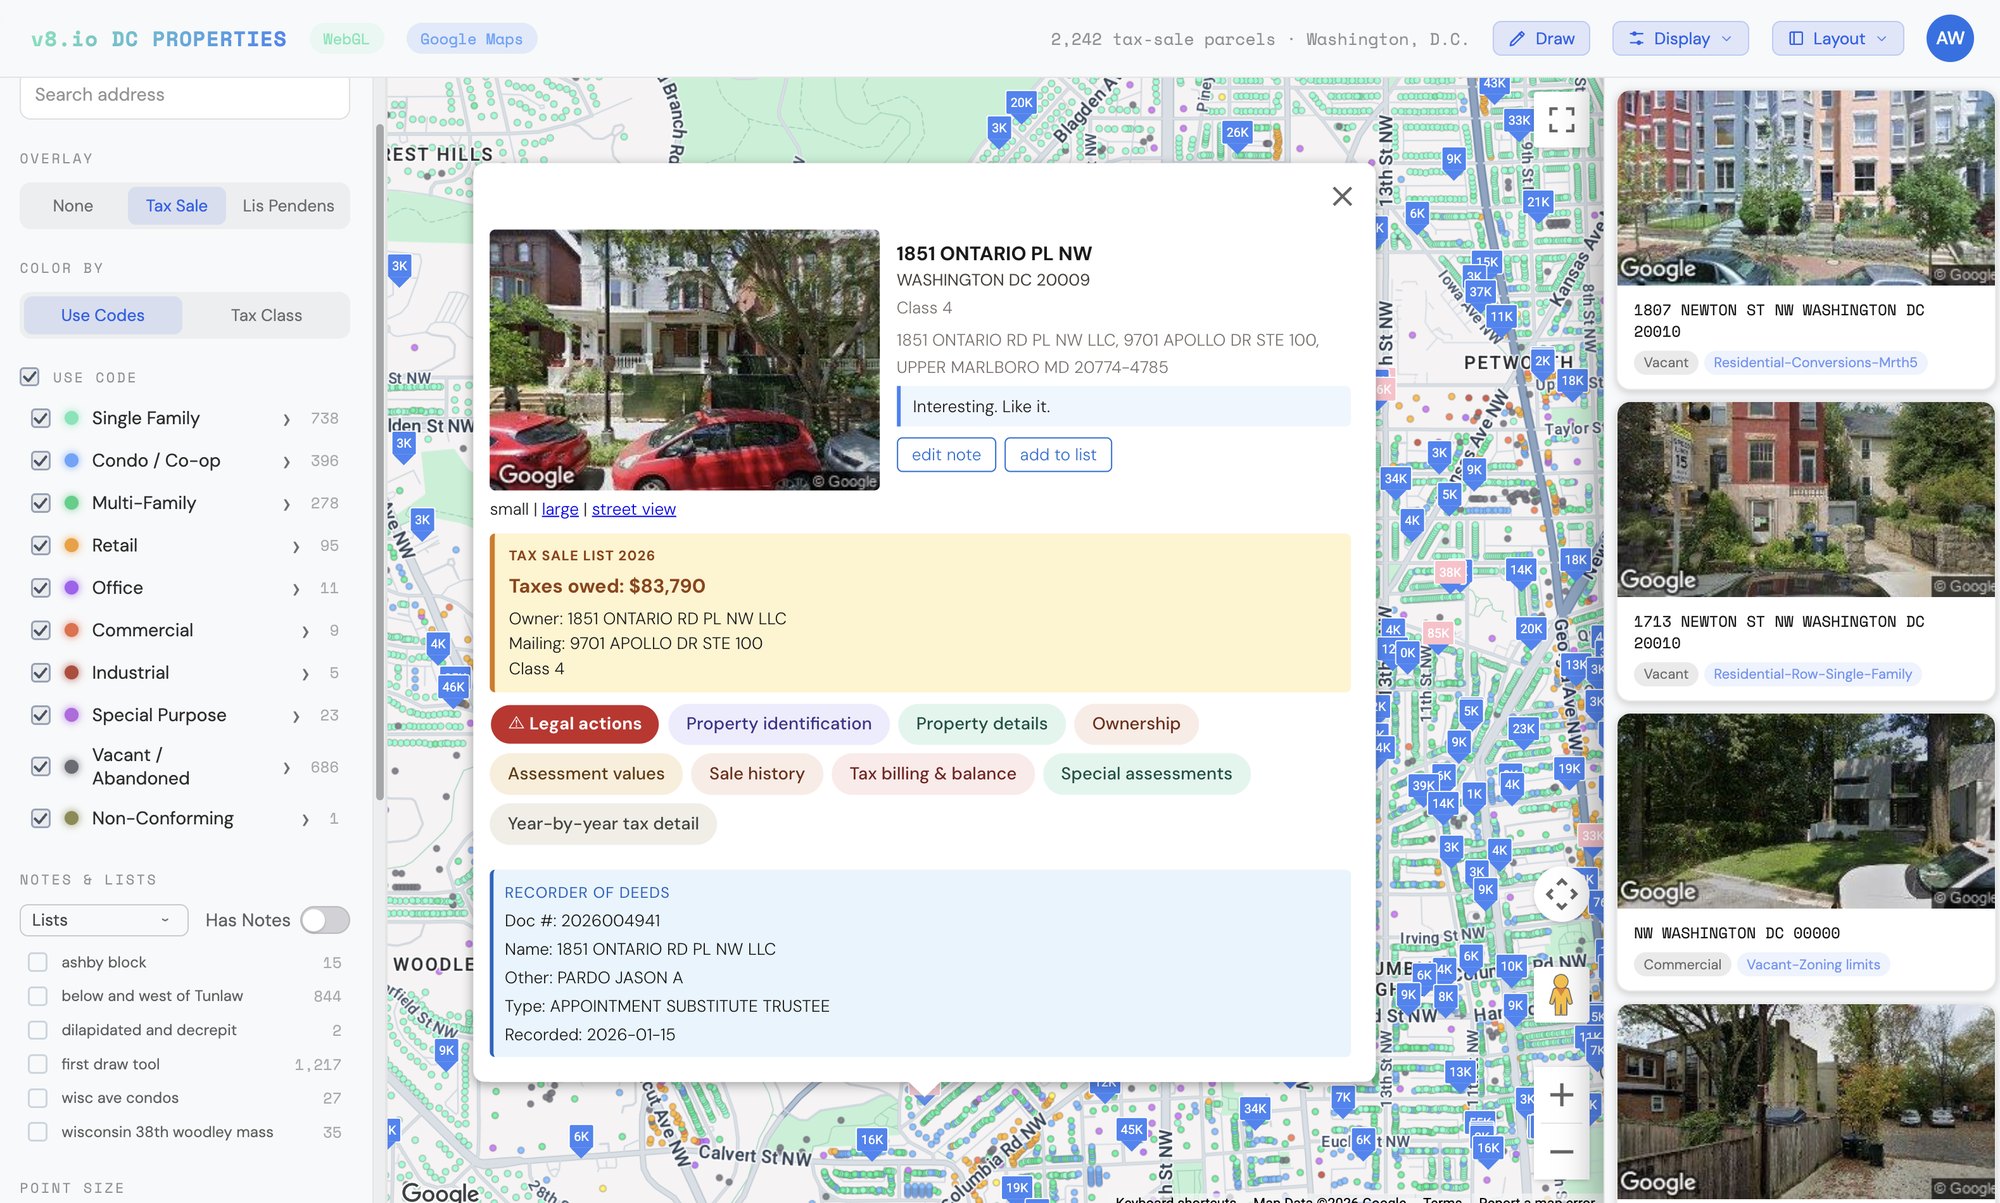
Task: Click the pink 85K map marker
Action: (x=1438, y=633)
